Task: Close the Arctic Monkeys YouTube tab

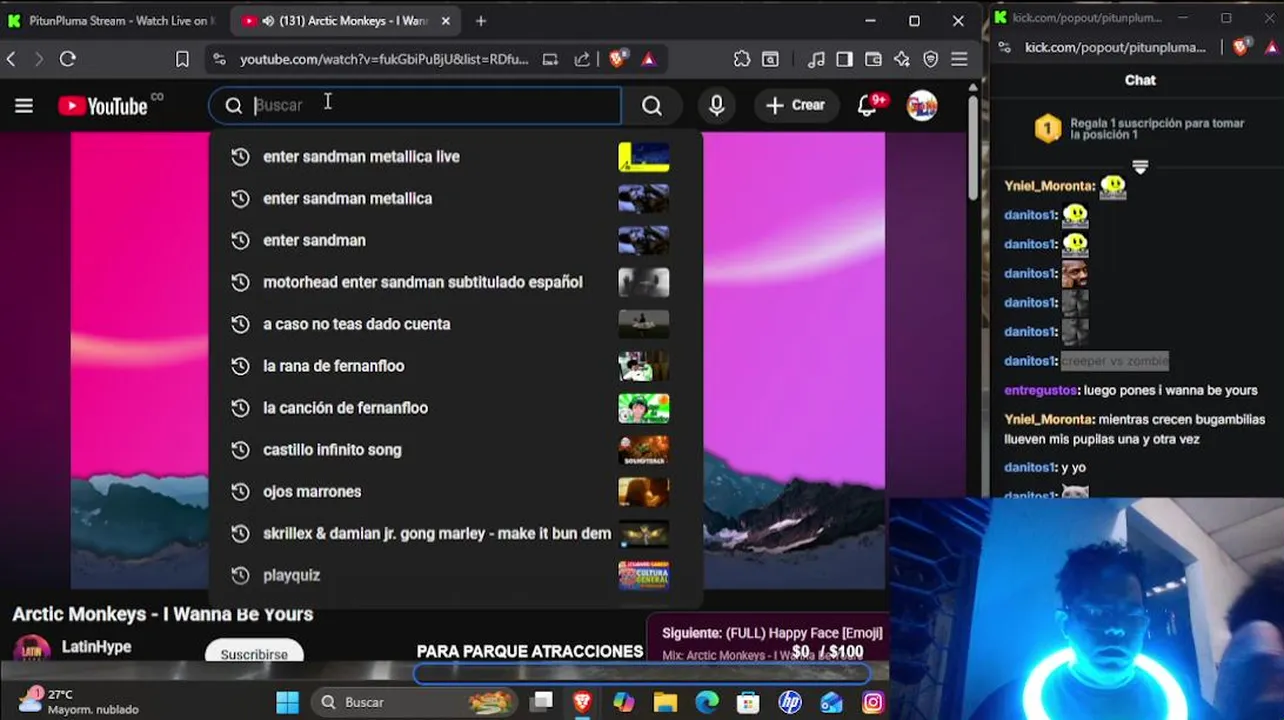Action: coord(446,21)
